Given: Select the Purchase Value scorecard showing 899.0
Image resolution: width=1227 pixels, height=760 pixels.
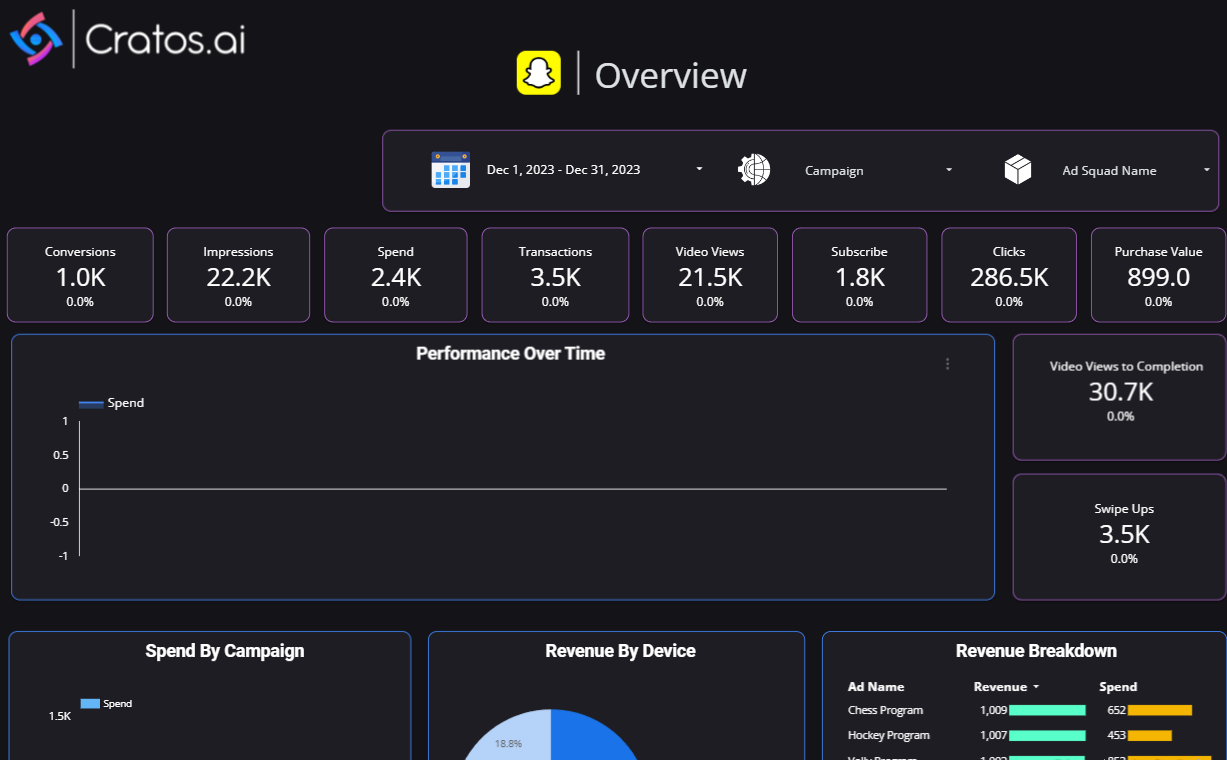Looking at the screenshot, I should 1158,275.
